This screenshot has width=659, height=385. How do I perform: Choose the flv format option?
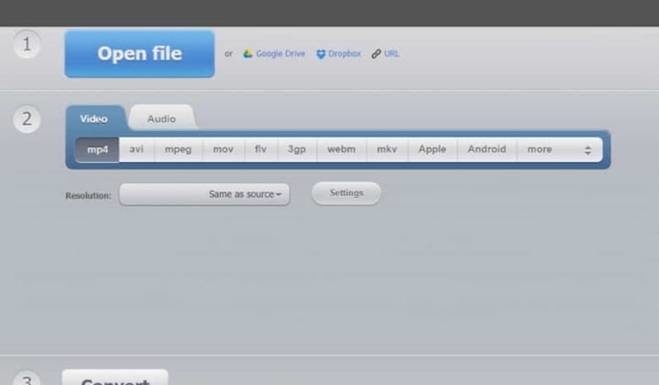tap(261, 149)
